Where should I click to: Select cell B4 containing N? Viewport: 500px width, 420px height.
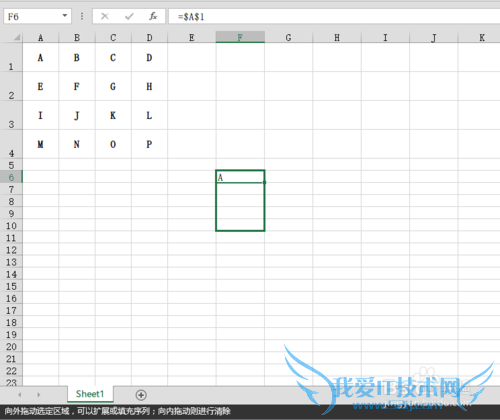tap(77, 144)
